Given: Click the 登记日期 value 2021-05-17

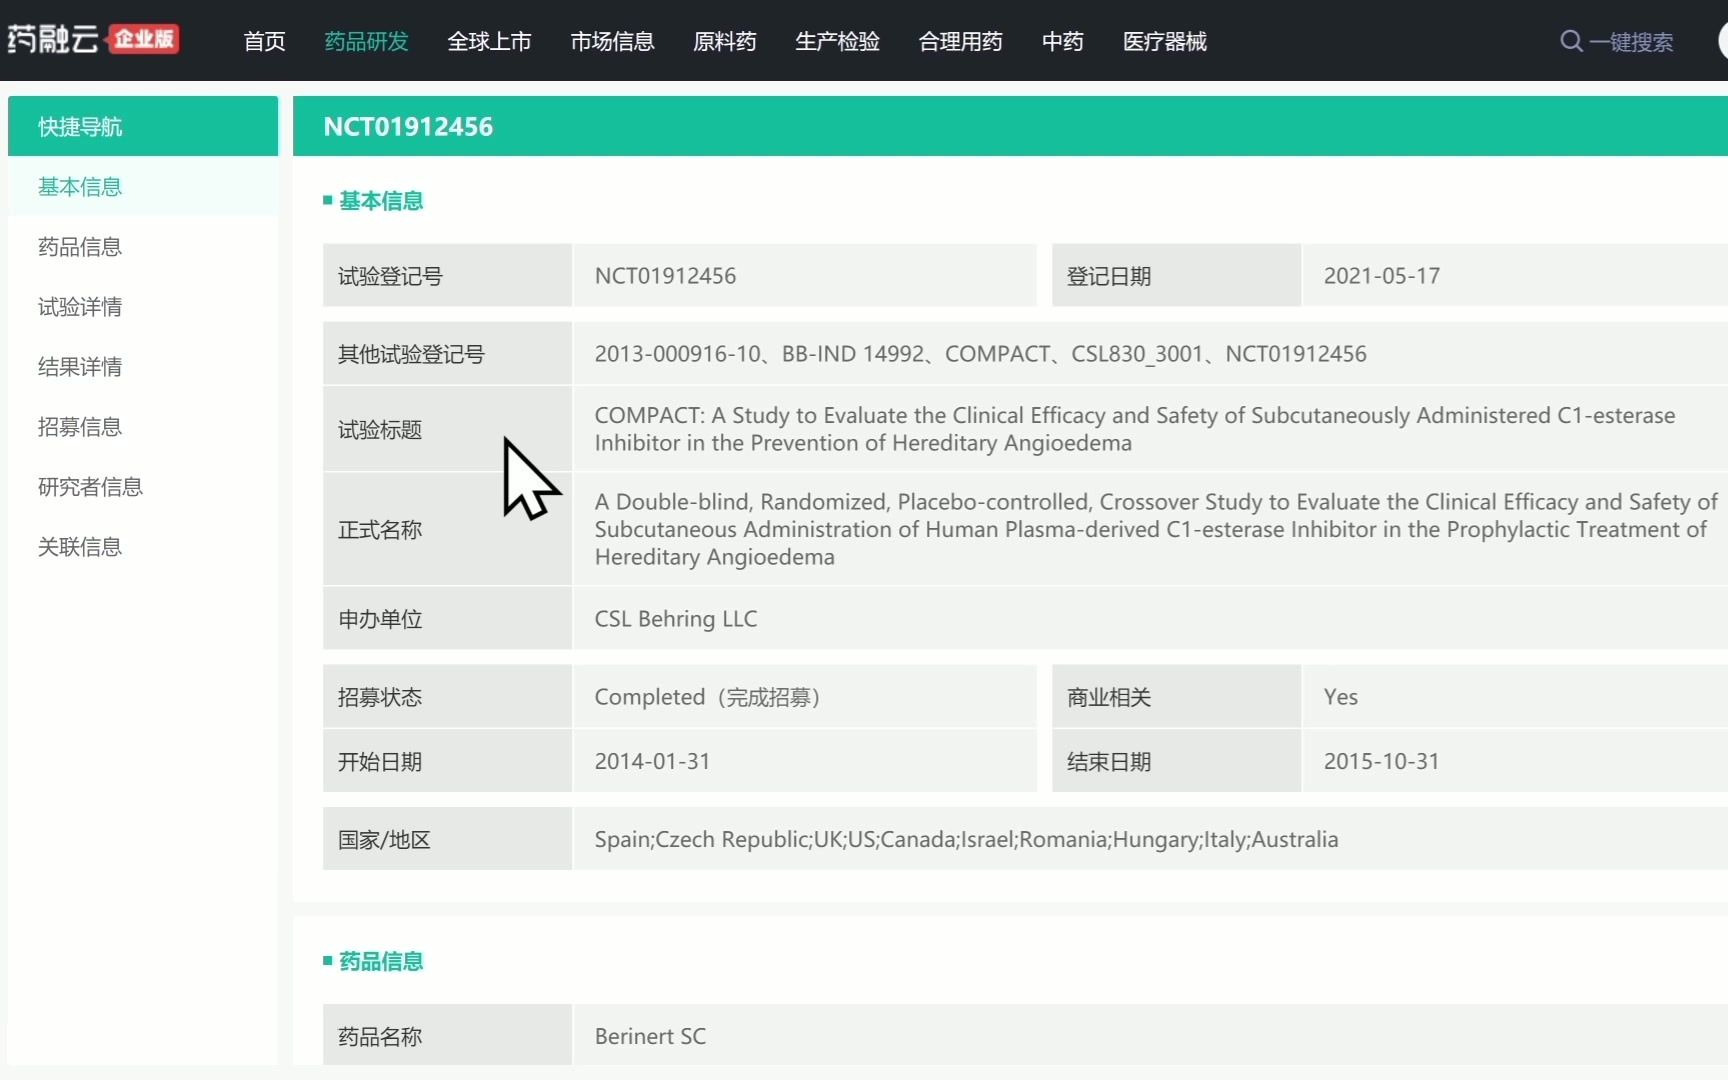Looking at the screenshot, I should coord(1382,276).
